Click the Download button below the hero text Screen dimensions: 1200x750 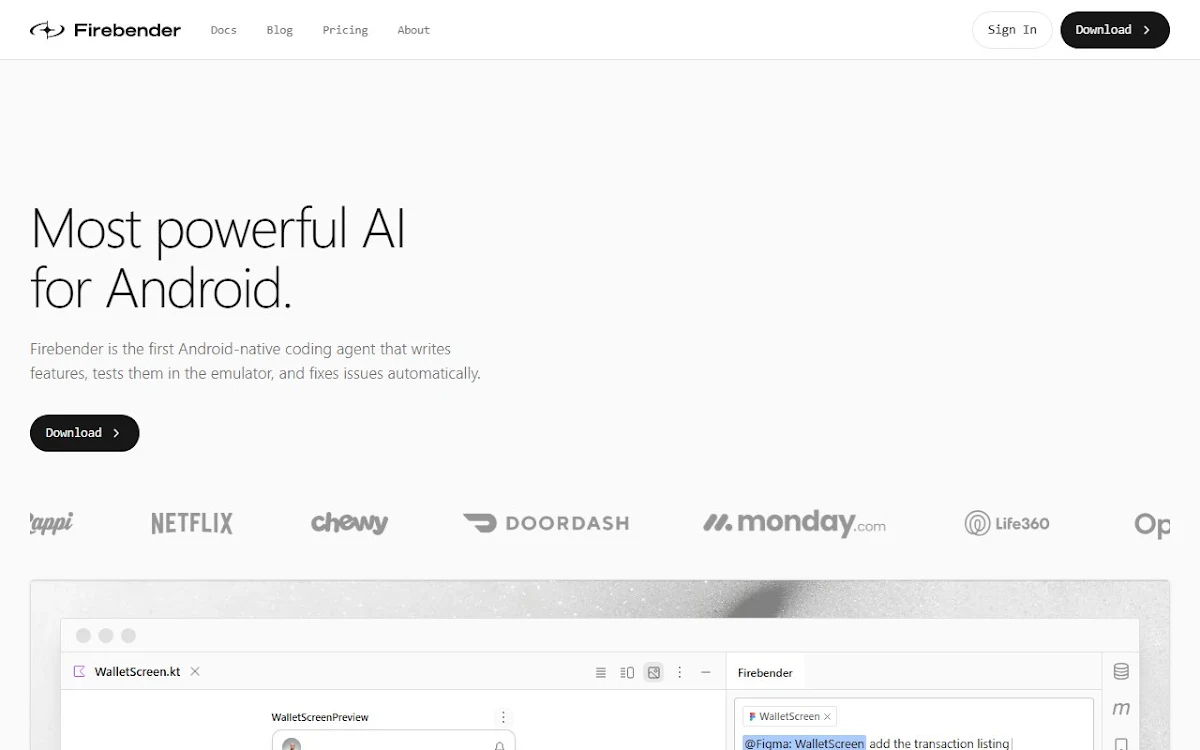tap(84, 433)
